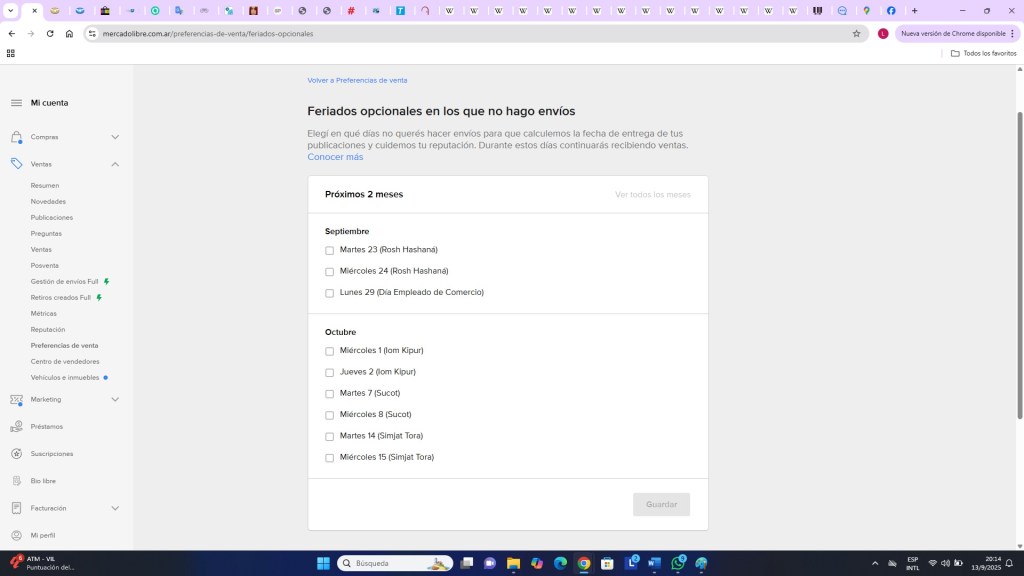Click the Mi perfil icon in sidebar
1024x576 pixels.
(x=16, y=535)
